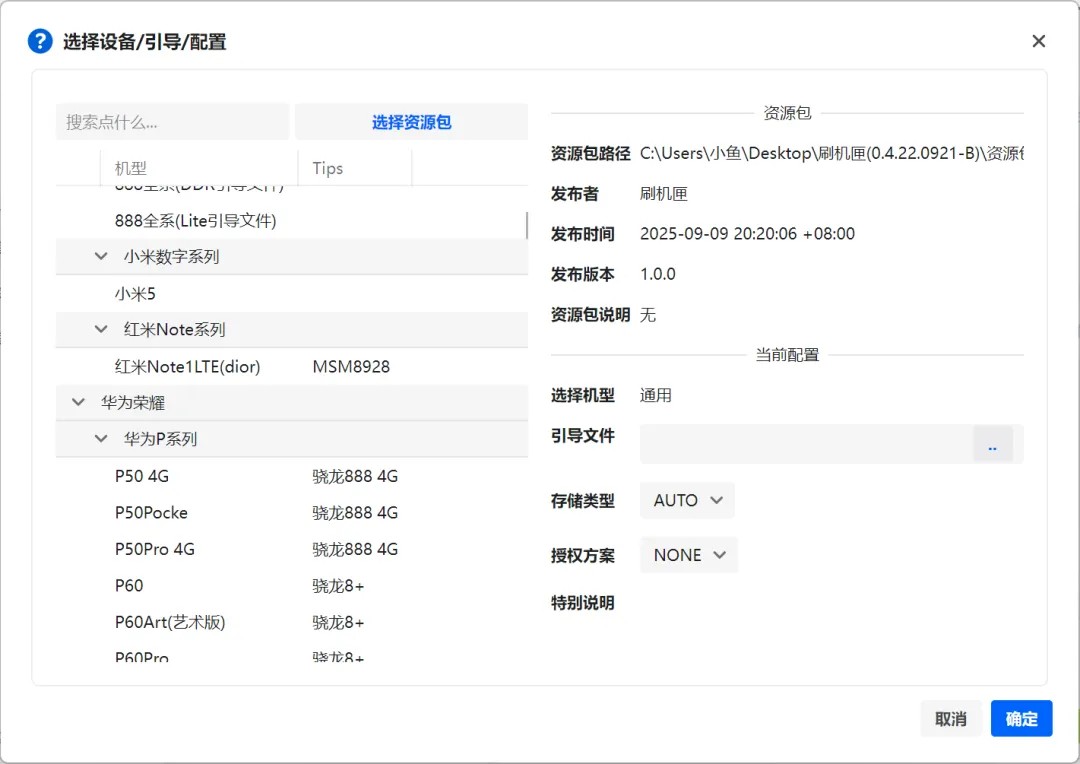Select the 'P50Pocke' device row
1080x764 pixels.
click(291, 513)
